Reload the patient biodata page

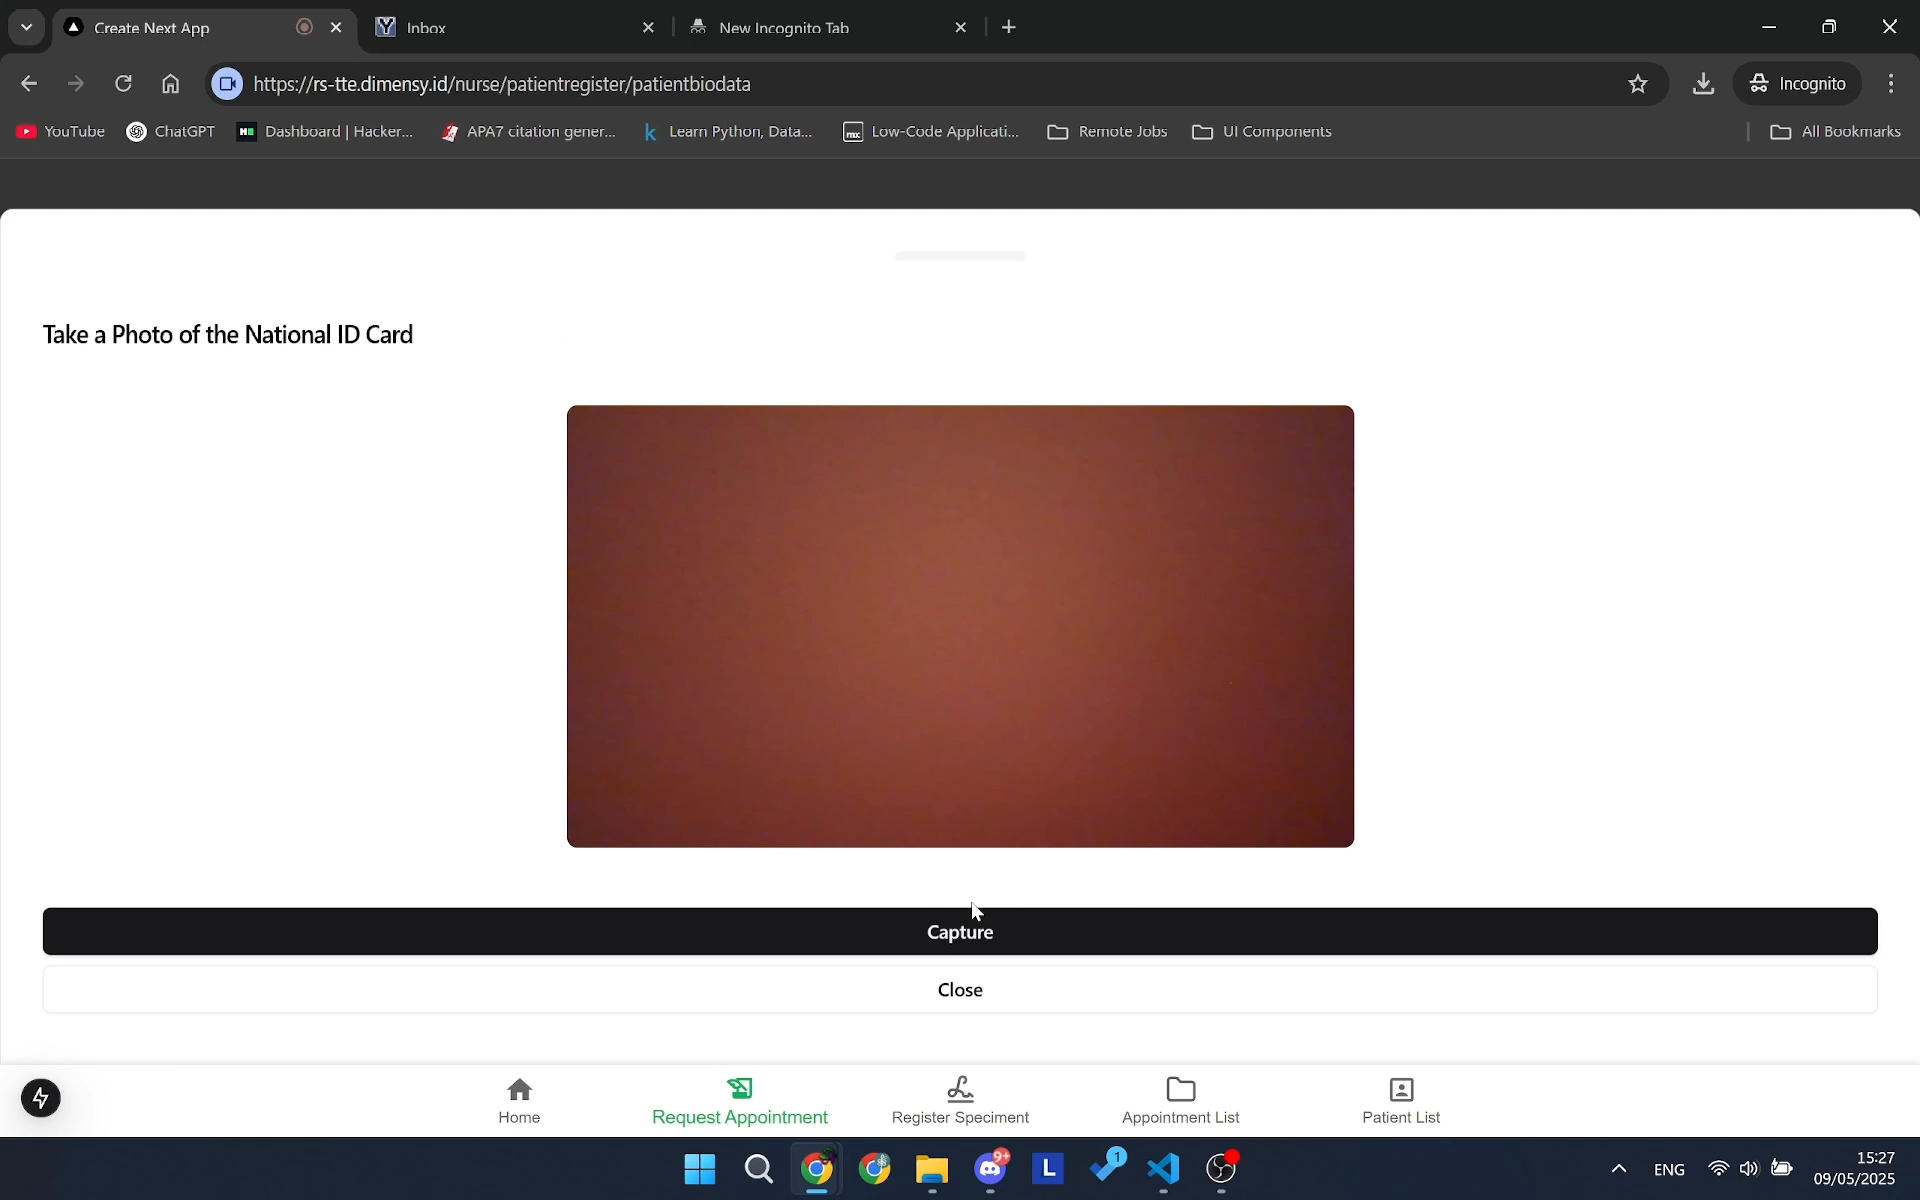pyautogui.click(x=123, y=84)
